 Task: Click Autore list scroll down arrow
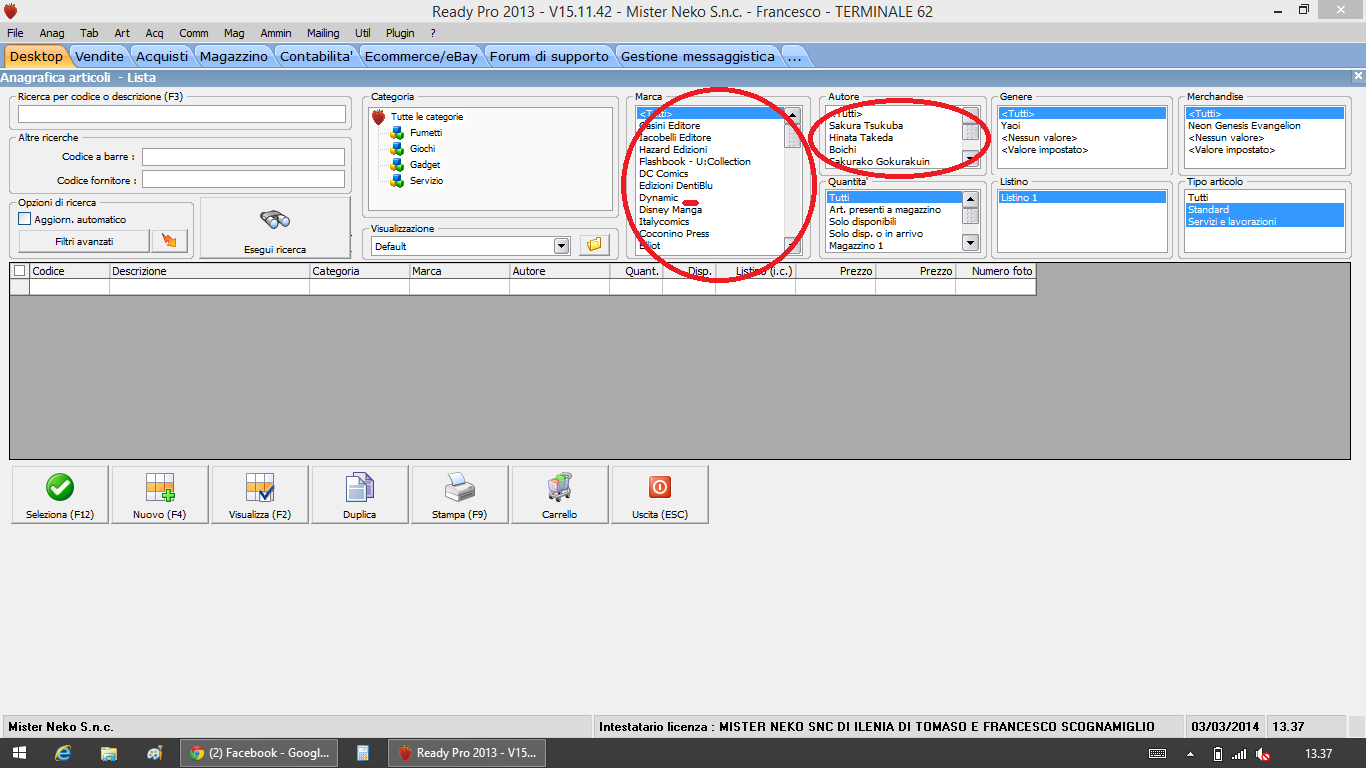pyautogui.click(x=970, y=158)
